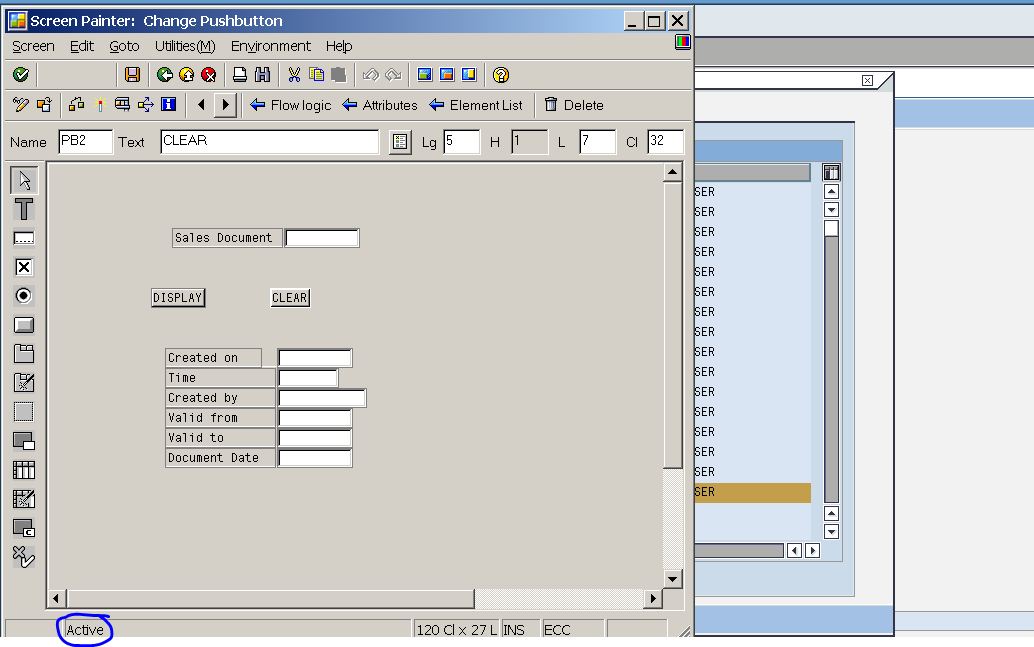
Task: Save the screen layout
Action: coord(133,74)
